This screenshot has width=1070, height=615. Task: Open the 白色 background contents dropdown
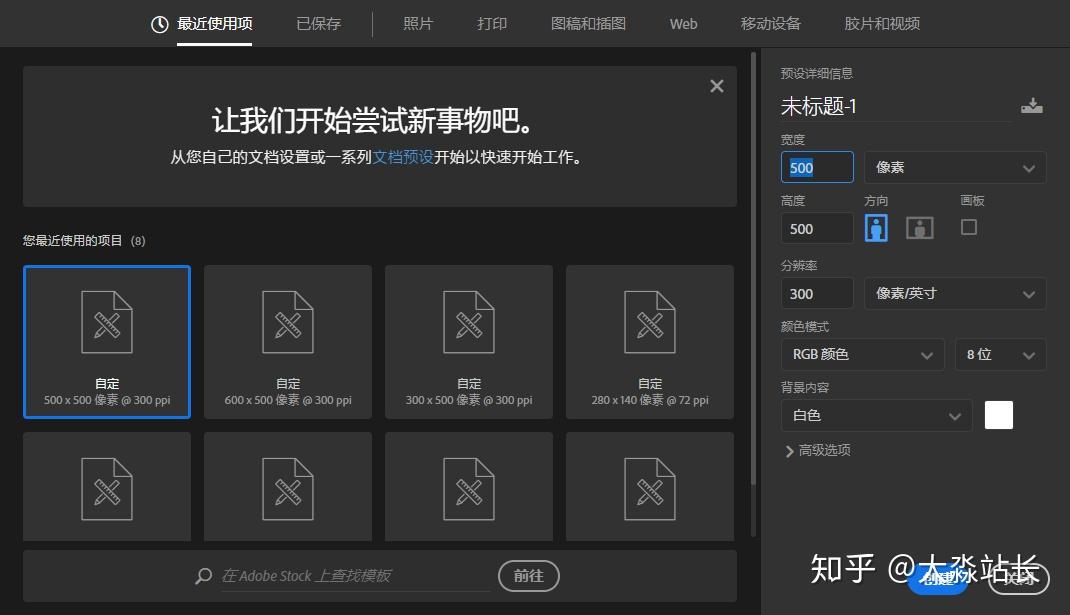click(876, 415)
